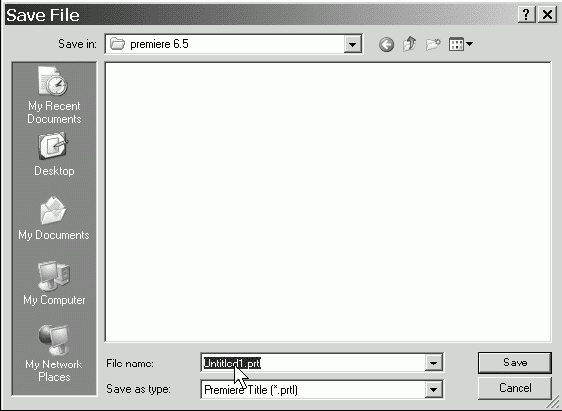Navigate up one folder level
The height and width of the screenshot is (411, 562).
click(x=410, y=44)
